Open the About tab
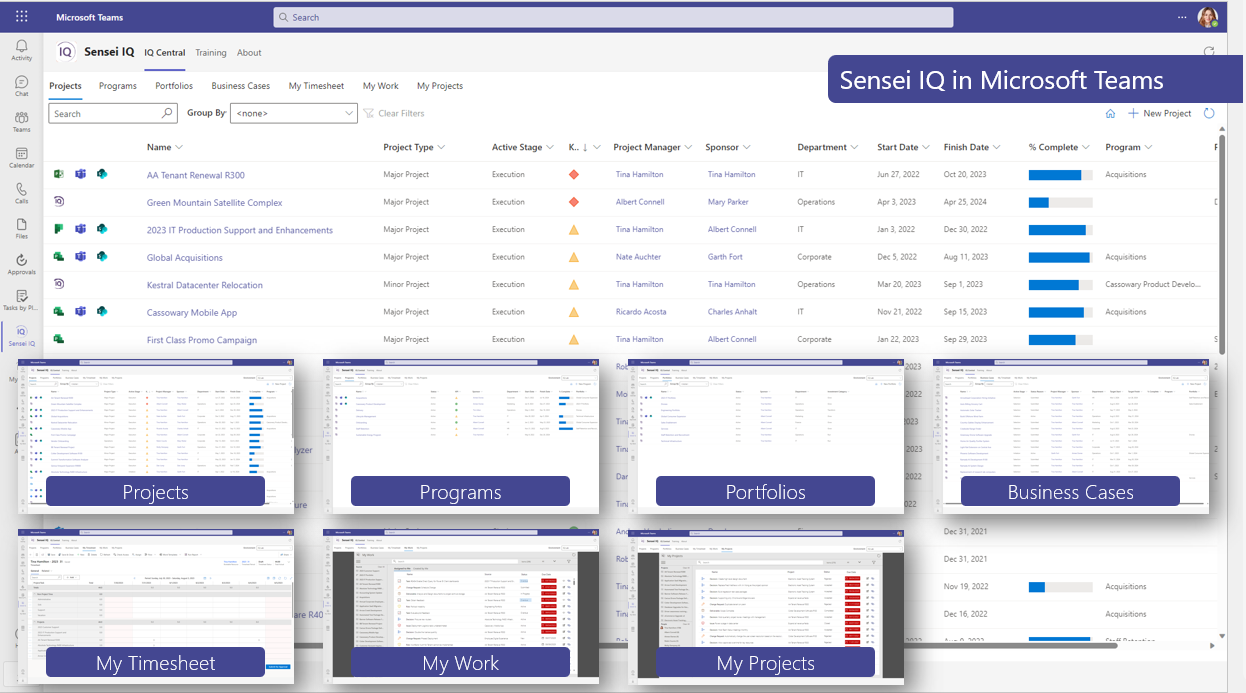 coord(249,53)
